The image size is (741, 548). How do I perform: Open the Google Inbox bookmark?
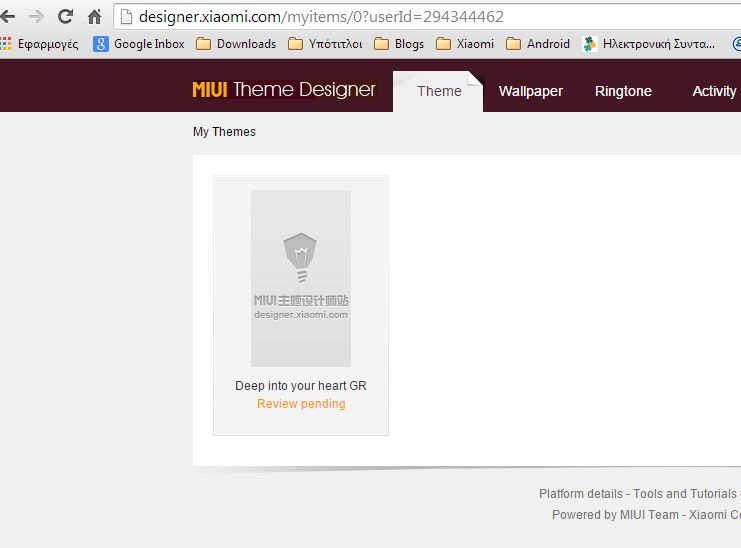139,44
